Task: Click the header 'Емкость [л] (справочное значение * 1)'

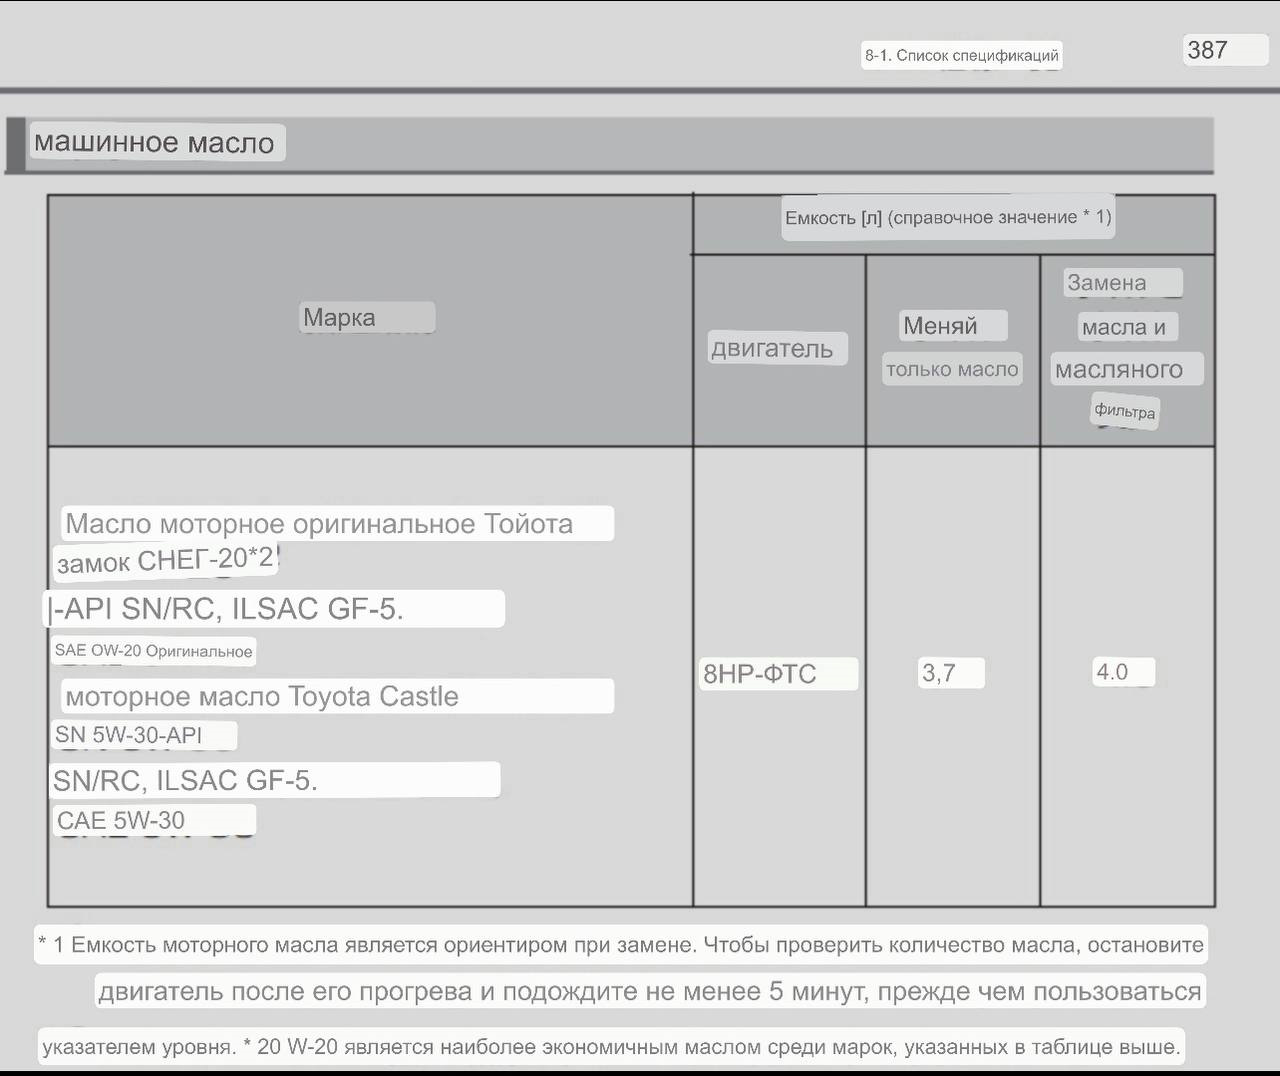Action: tap(948, 217)
